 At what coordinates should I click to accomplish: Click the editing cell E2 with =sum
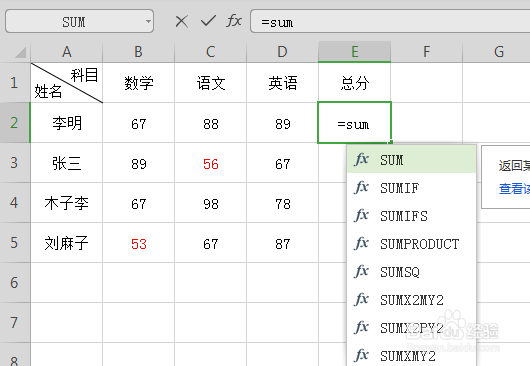point(354,123)
